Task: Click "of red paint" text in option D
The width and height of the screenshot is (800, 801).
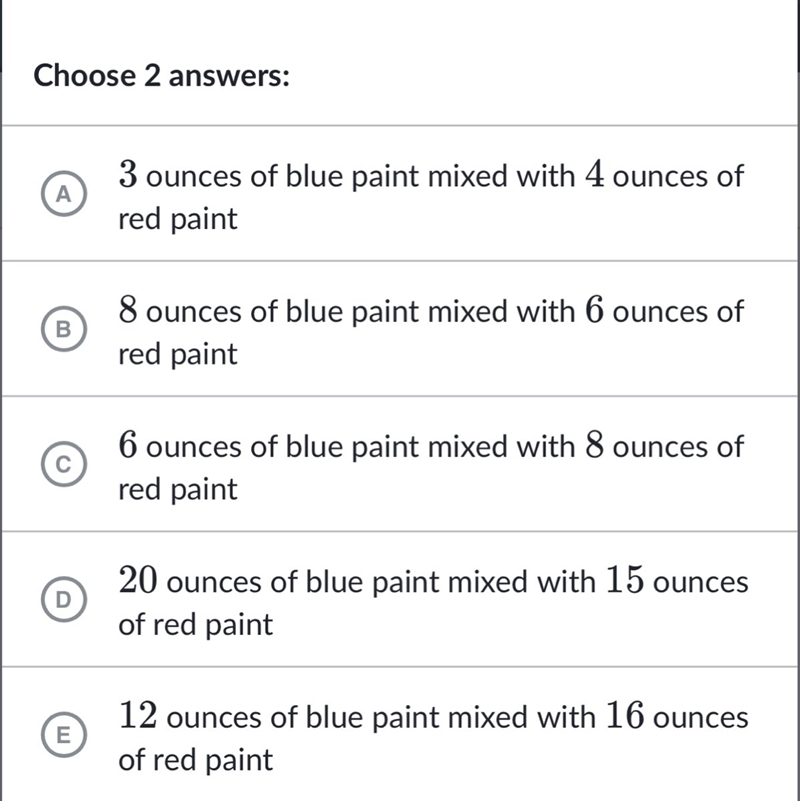Action: pos(196,625)
